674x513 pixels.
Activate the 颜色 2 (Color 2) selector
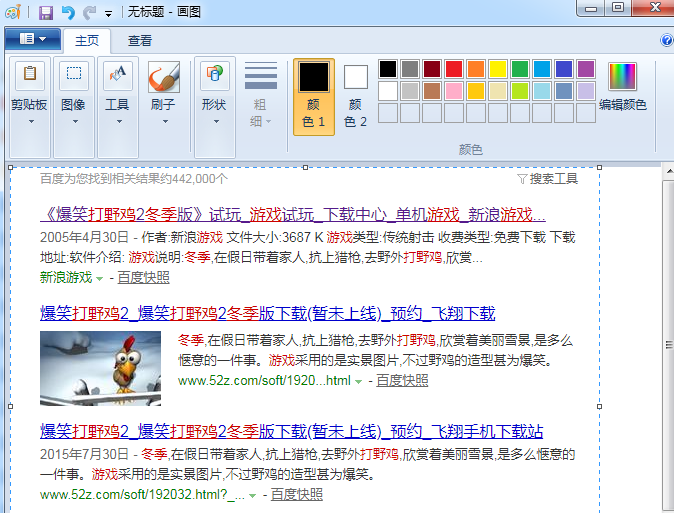356,96
